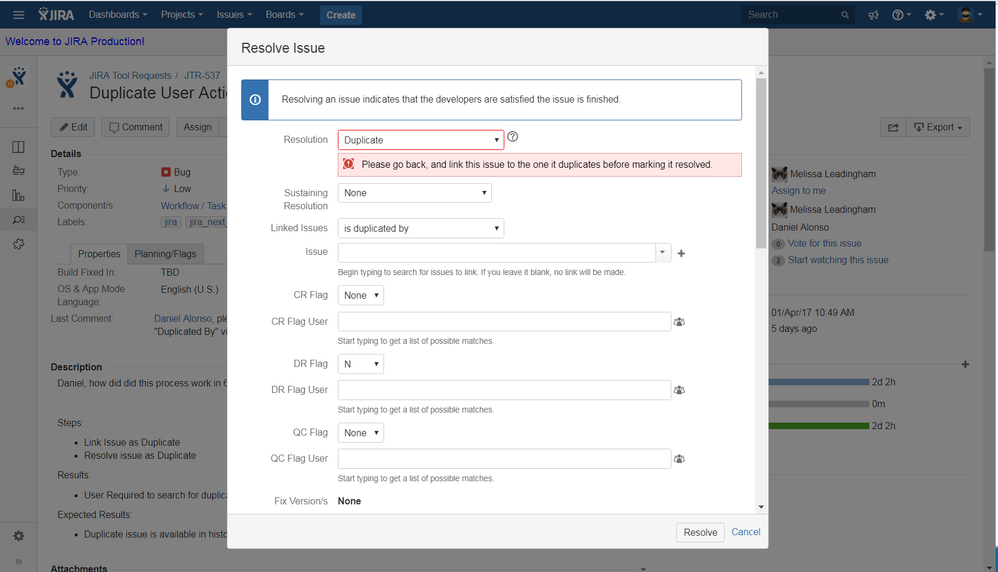The height and width of the screenshot is (572, 998).
Task: Click the plus icon beside Issue field
Action: point(681,253)
